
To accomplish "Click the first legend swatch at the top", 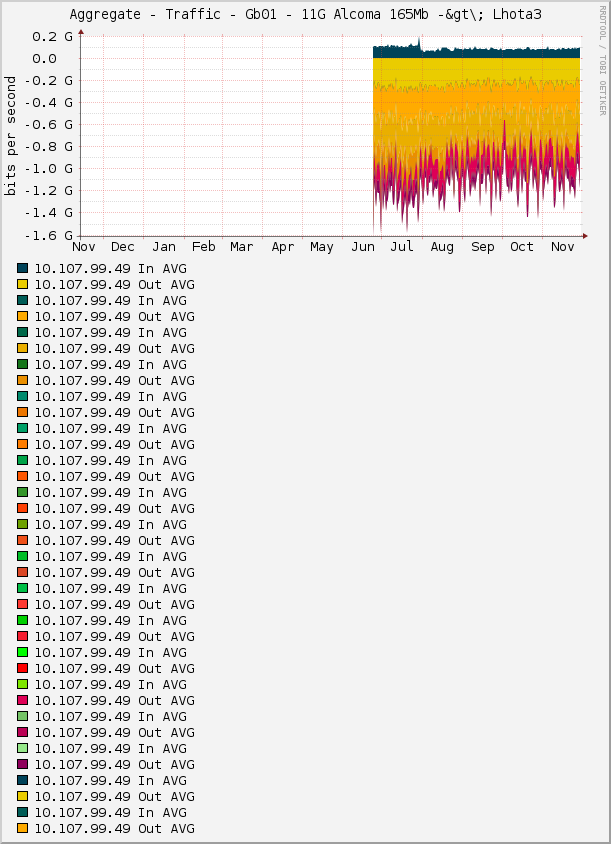I will point(23,268).
